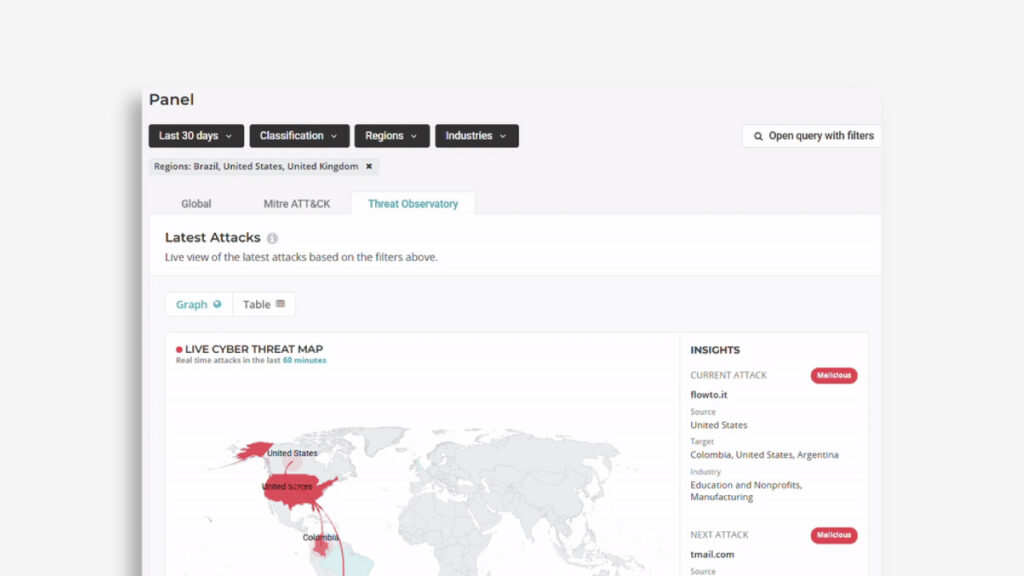Click the red live indicator dot
Screen dimensions: 1024x576
pos(179,350)
